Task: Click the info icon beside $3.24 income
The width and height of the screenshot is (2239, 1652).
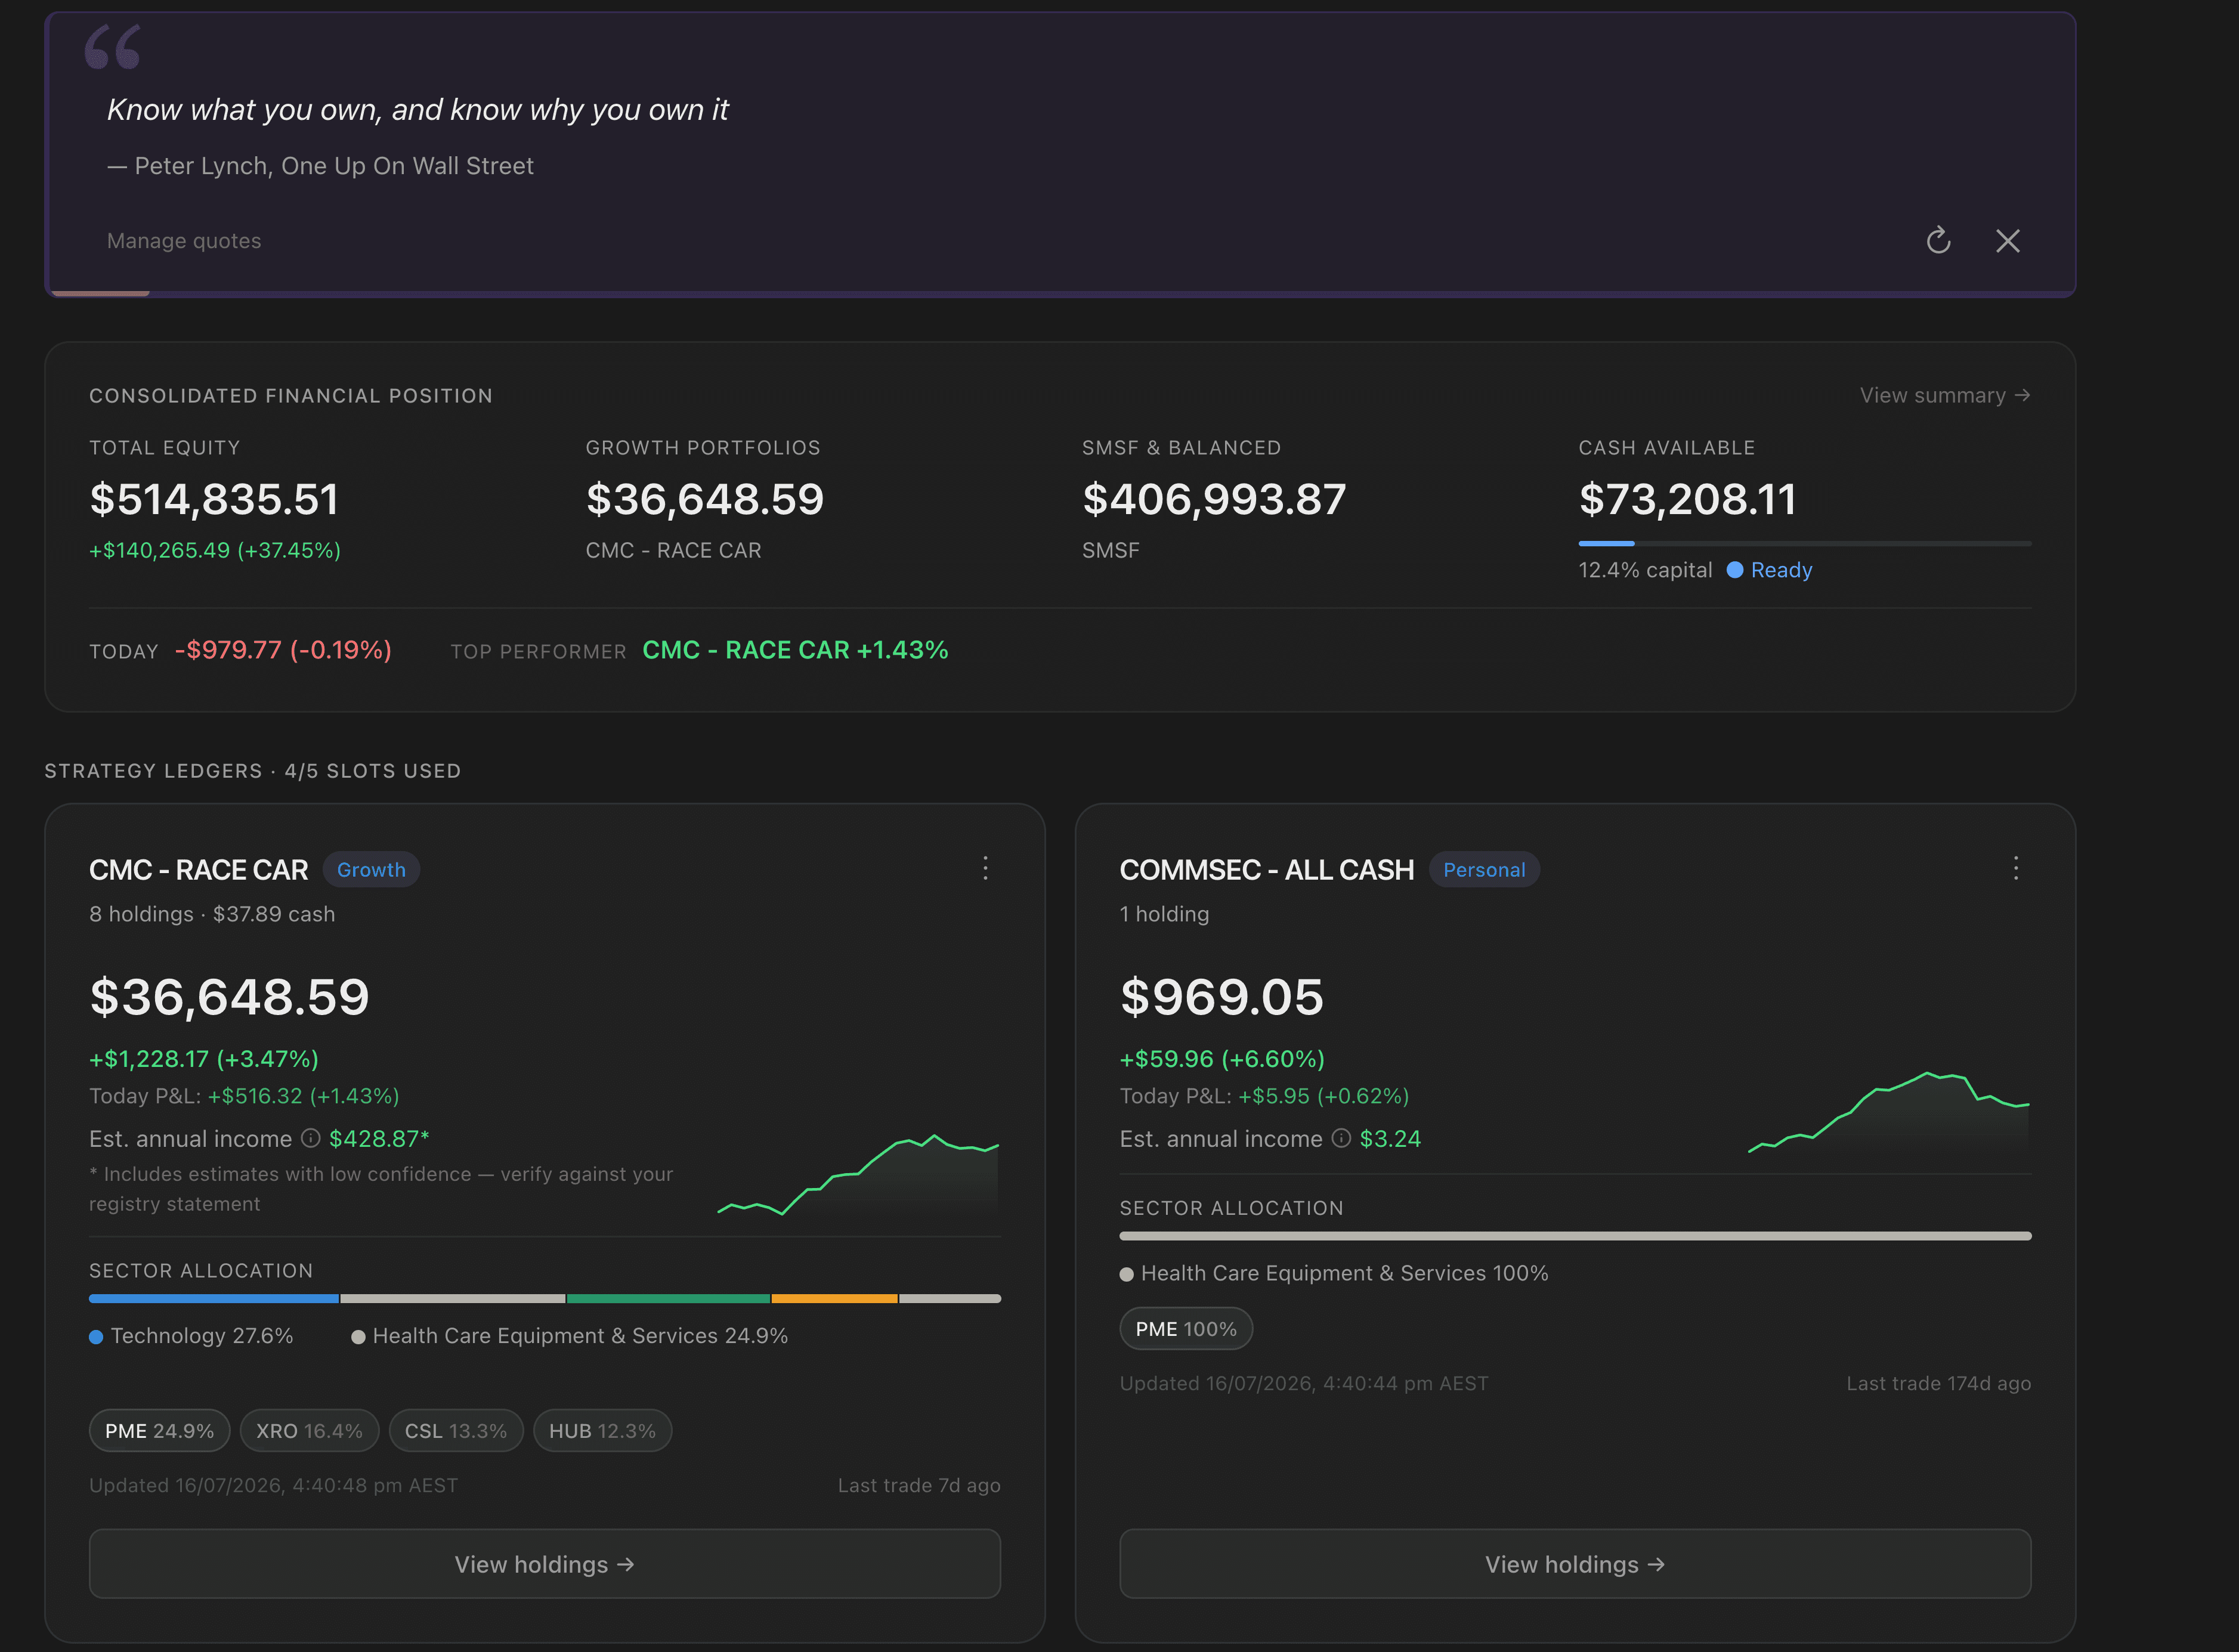Action: (1341, 1138)
